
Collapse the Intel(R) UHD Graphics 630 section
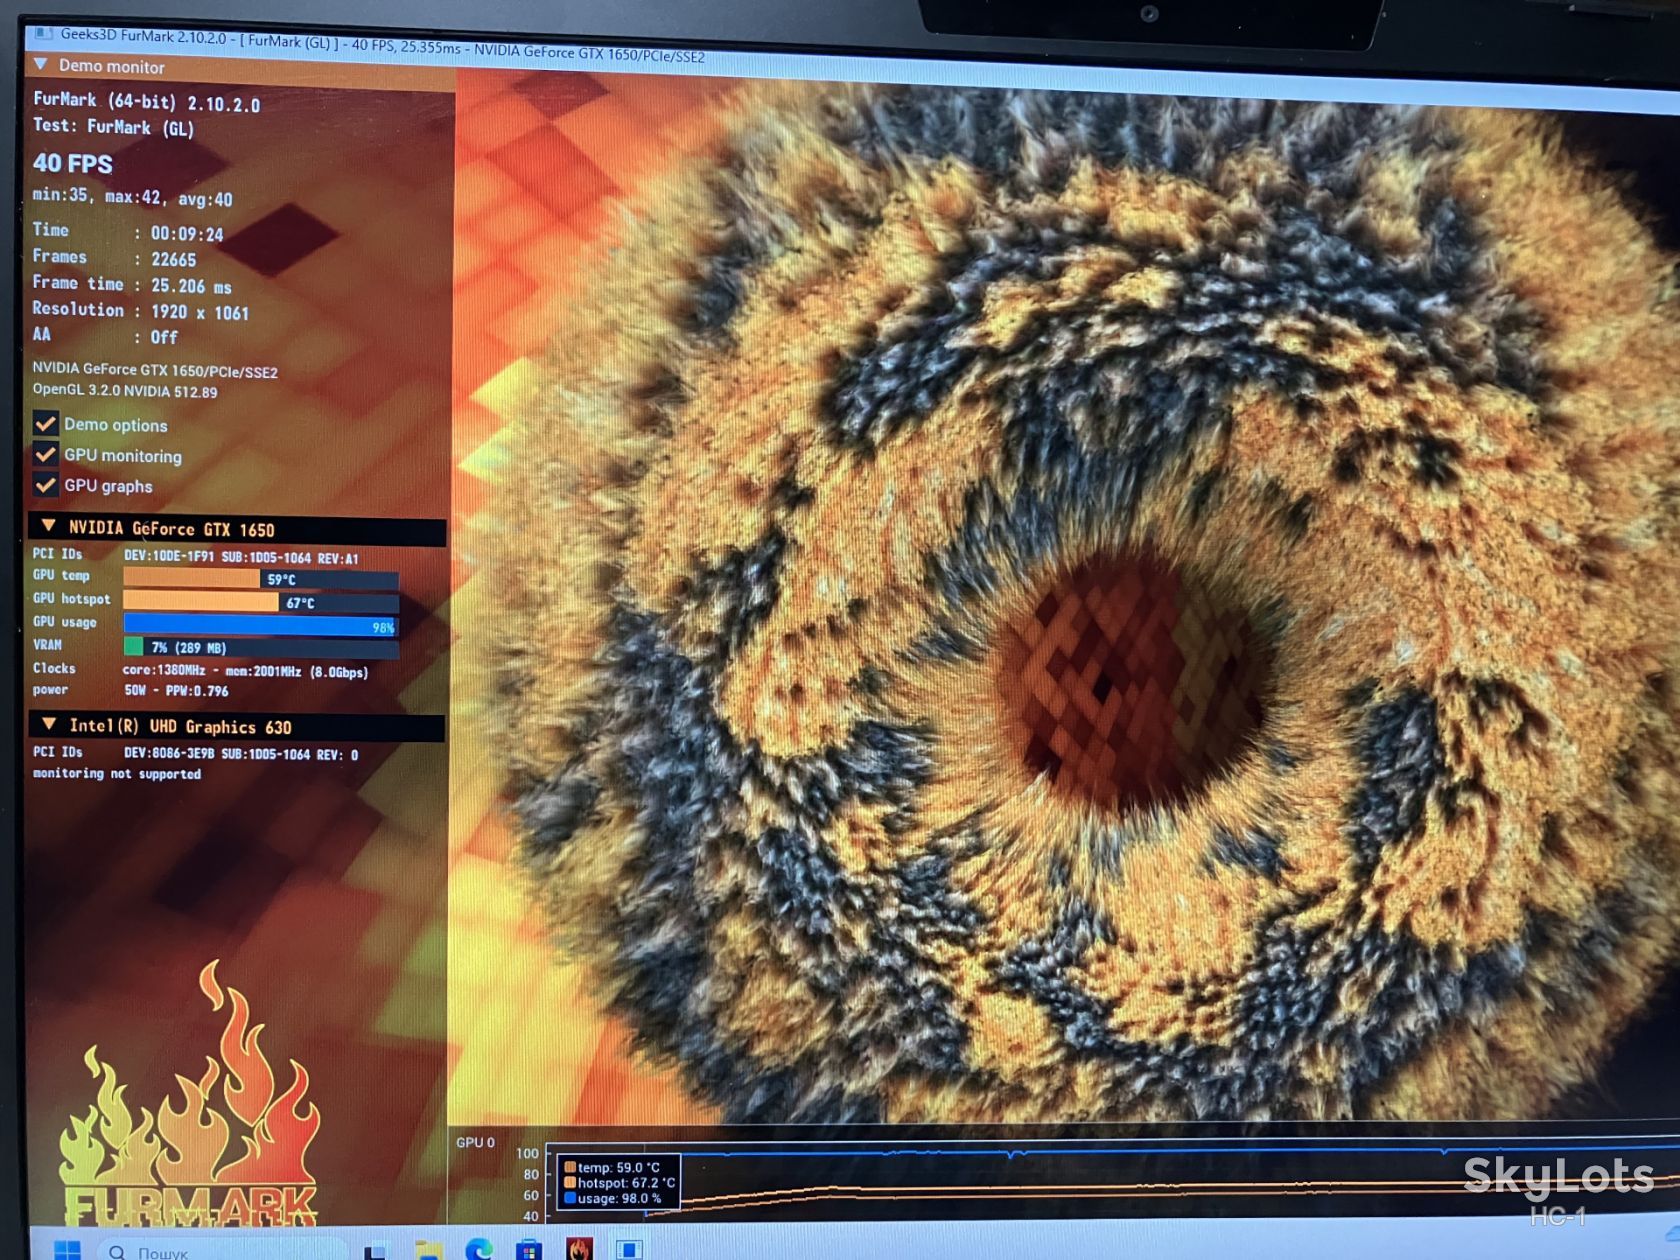click(x=48, y=723)
